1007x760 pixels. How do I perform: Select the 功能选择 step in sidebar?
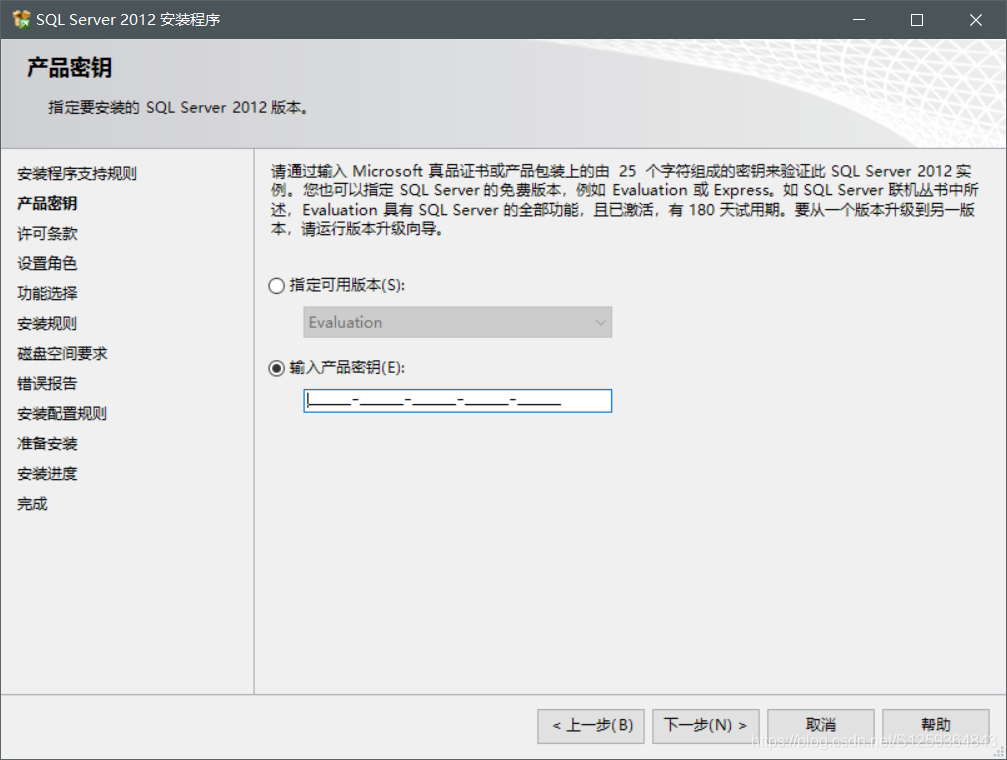(47, 294)
